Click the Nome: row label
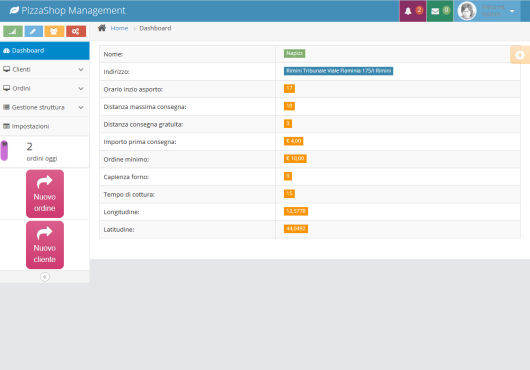This screenshot has height=370, width=530. click(113, 54)
